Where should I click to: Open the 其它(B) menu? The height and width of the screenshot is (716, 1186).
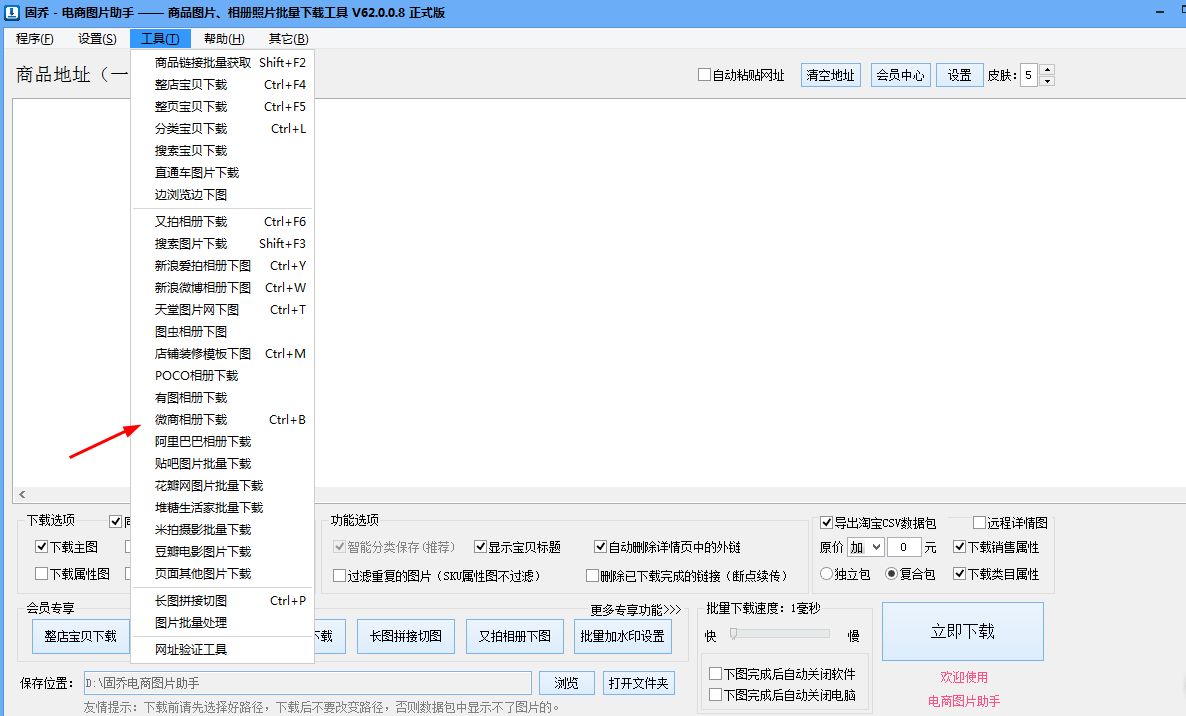[x=288, y=38]
